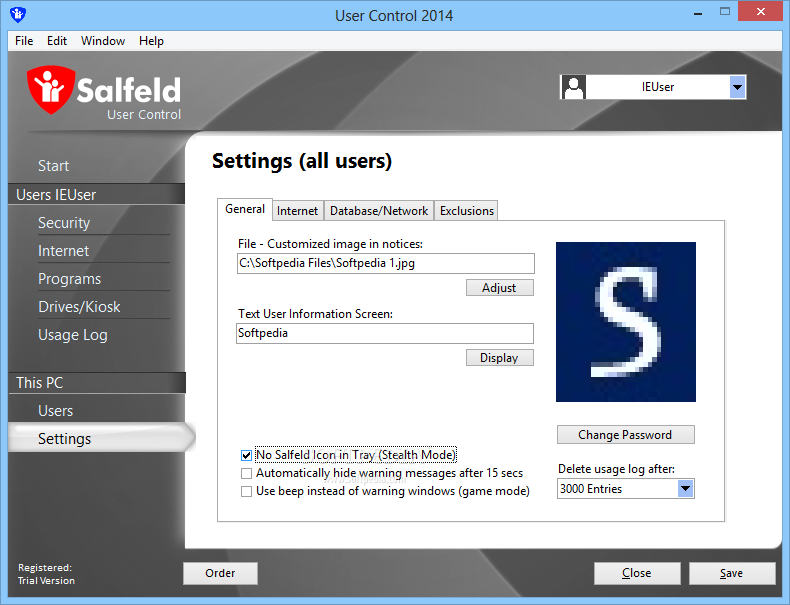This screenshot has width=790, height=605.
Task: Open Security in the sidebar
Action: [x=64, y=223]
